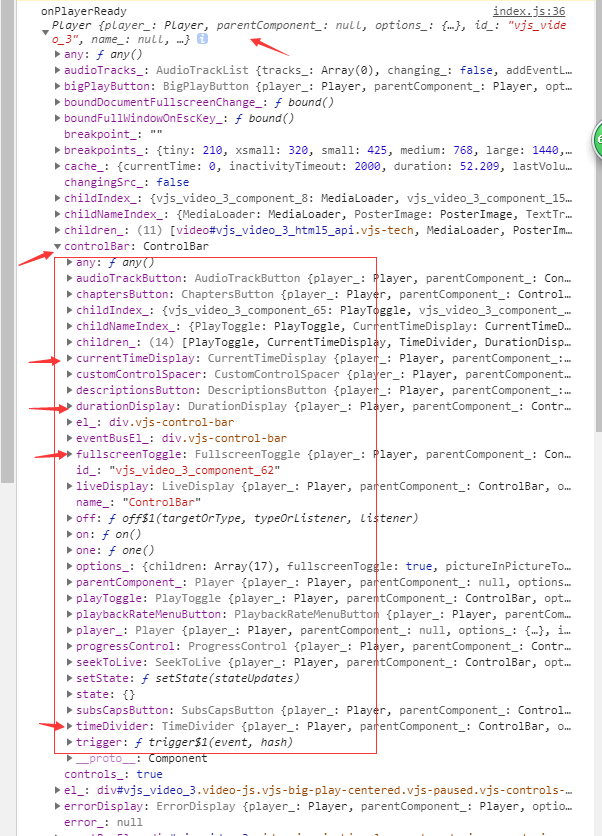
Task: Expand children_ (14) array in controlBar
Action: tap(69, 342)
